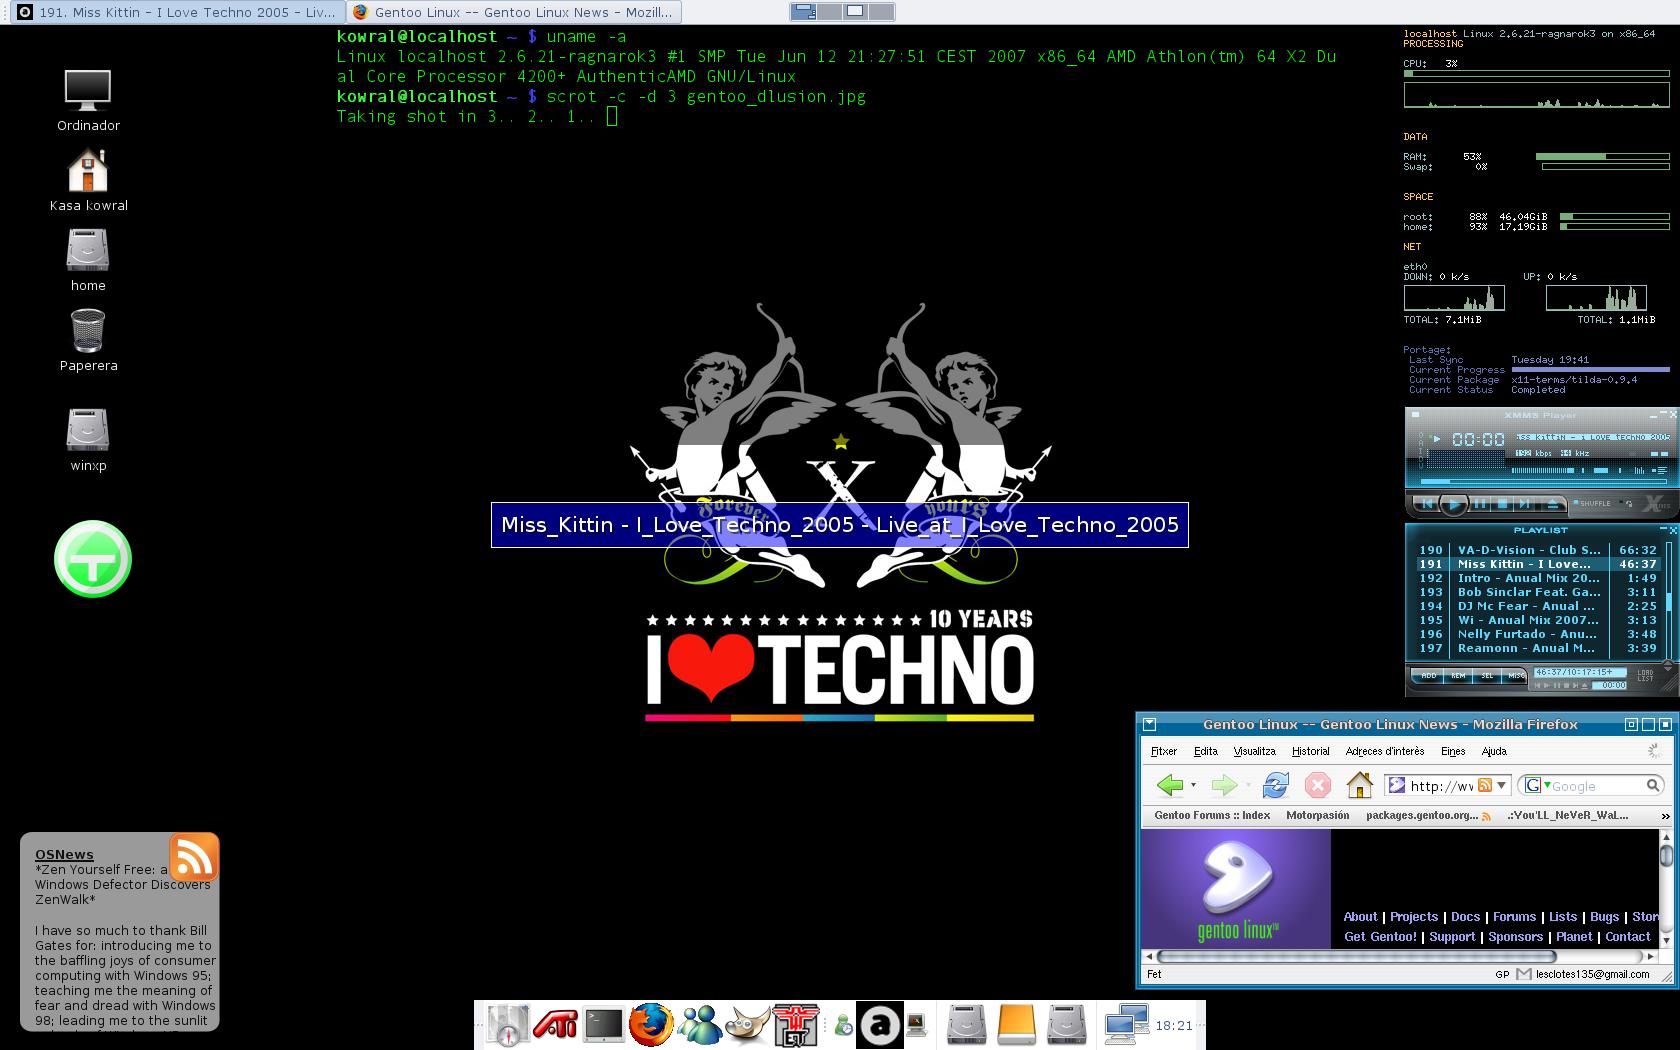The width and height of the screenshot is (1680, 1050).
Task: Open the Ordinador desktop icon
Action: point(88,99)
